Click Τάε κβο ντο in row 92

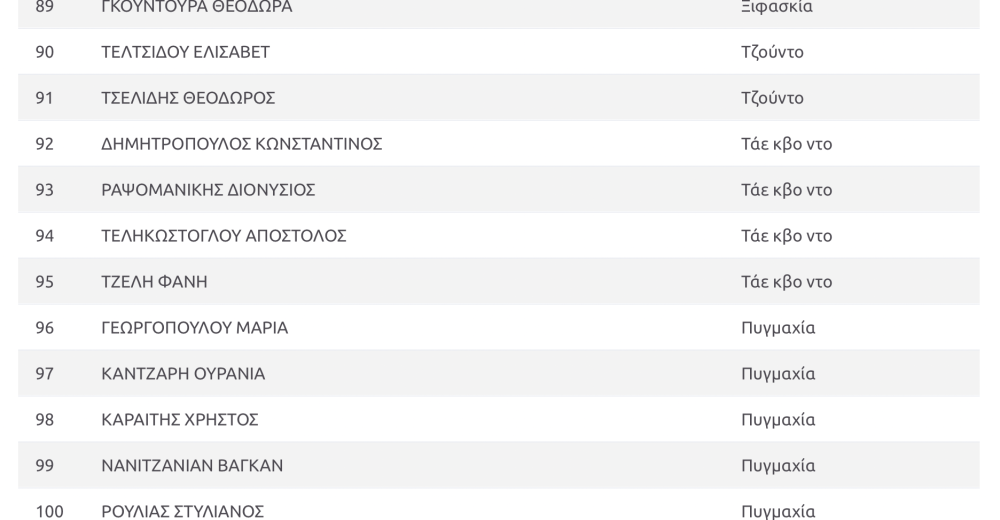tap(786, 144)
